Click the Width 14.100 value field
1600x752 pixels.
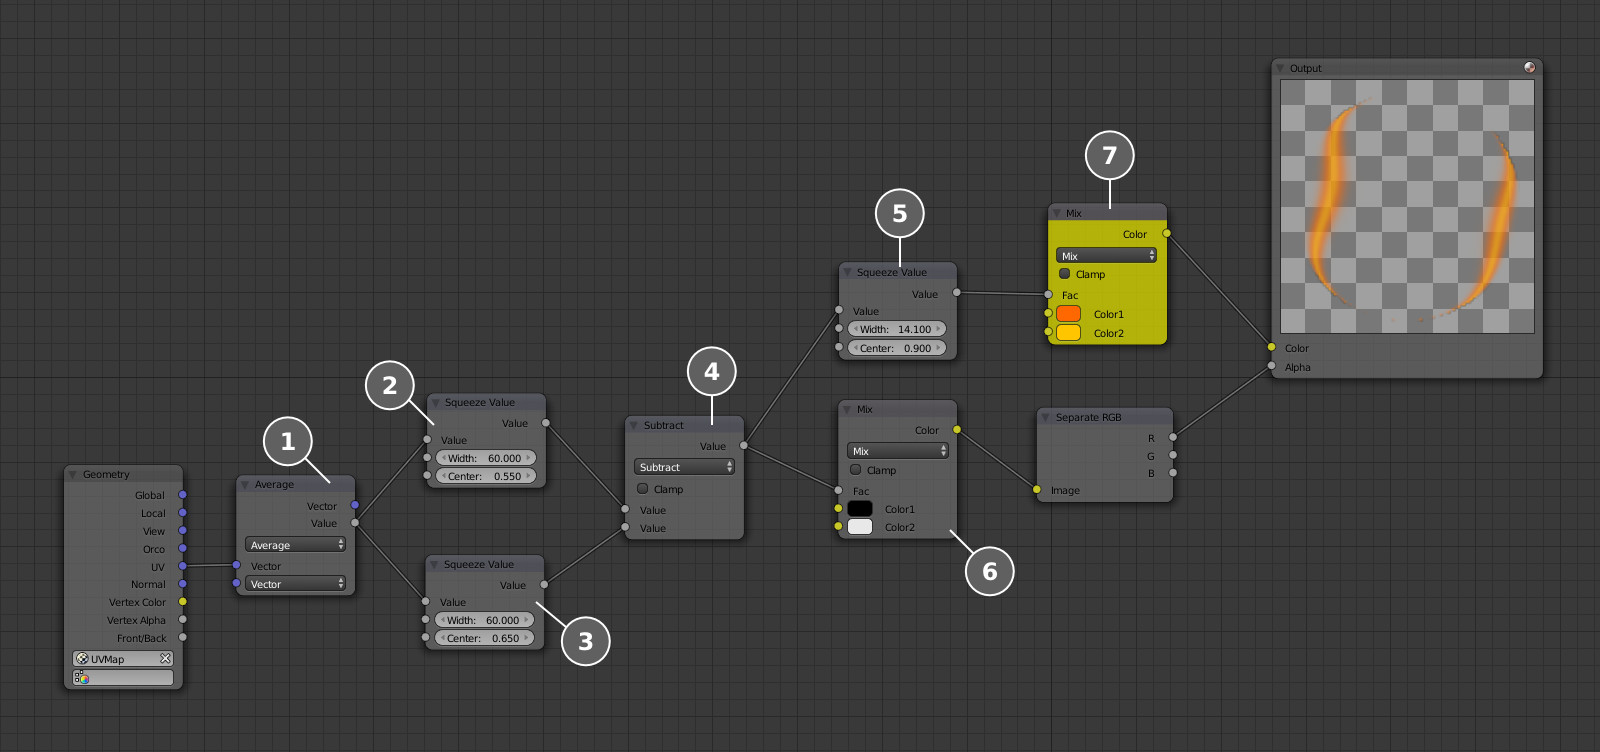[897, 329]
